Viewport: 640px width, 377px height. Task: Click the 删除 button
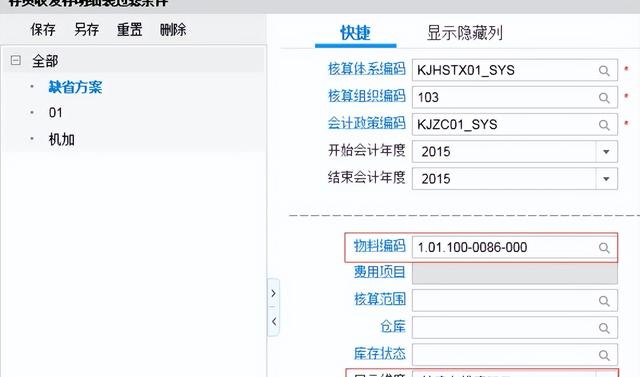tap(173, 29)
